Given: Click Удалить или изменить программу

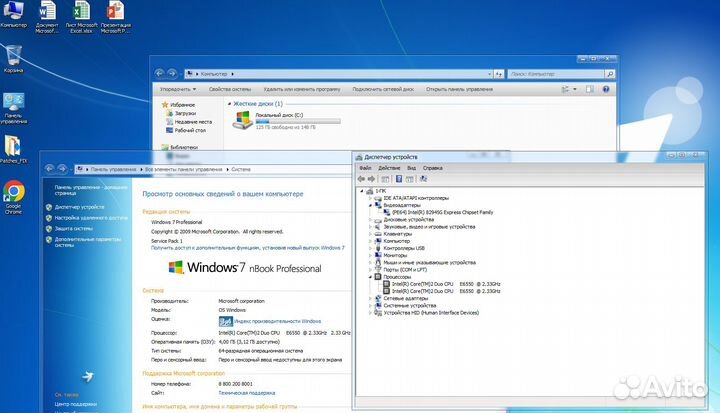Looking at the screenshot, I should (302, 89).
